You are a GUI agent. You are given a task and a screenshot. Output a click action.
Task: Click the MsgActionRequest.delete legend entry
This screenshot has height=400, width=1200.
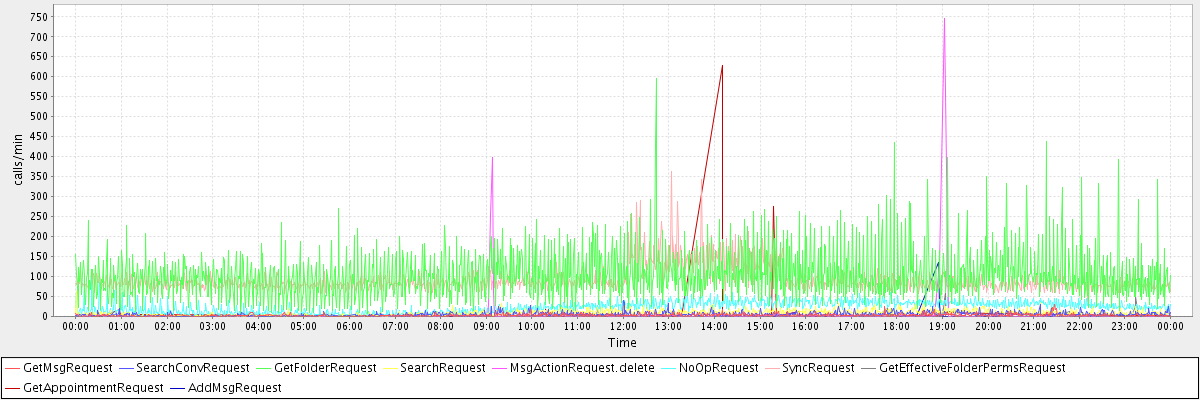582,368
